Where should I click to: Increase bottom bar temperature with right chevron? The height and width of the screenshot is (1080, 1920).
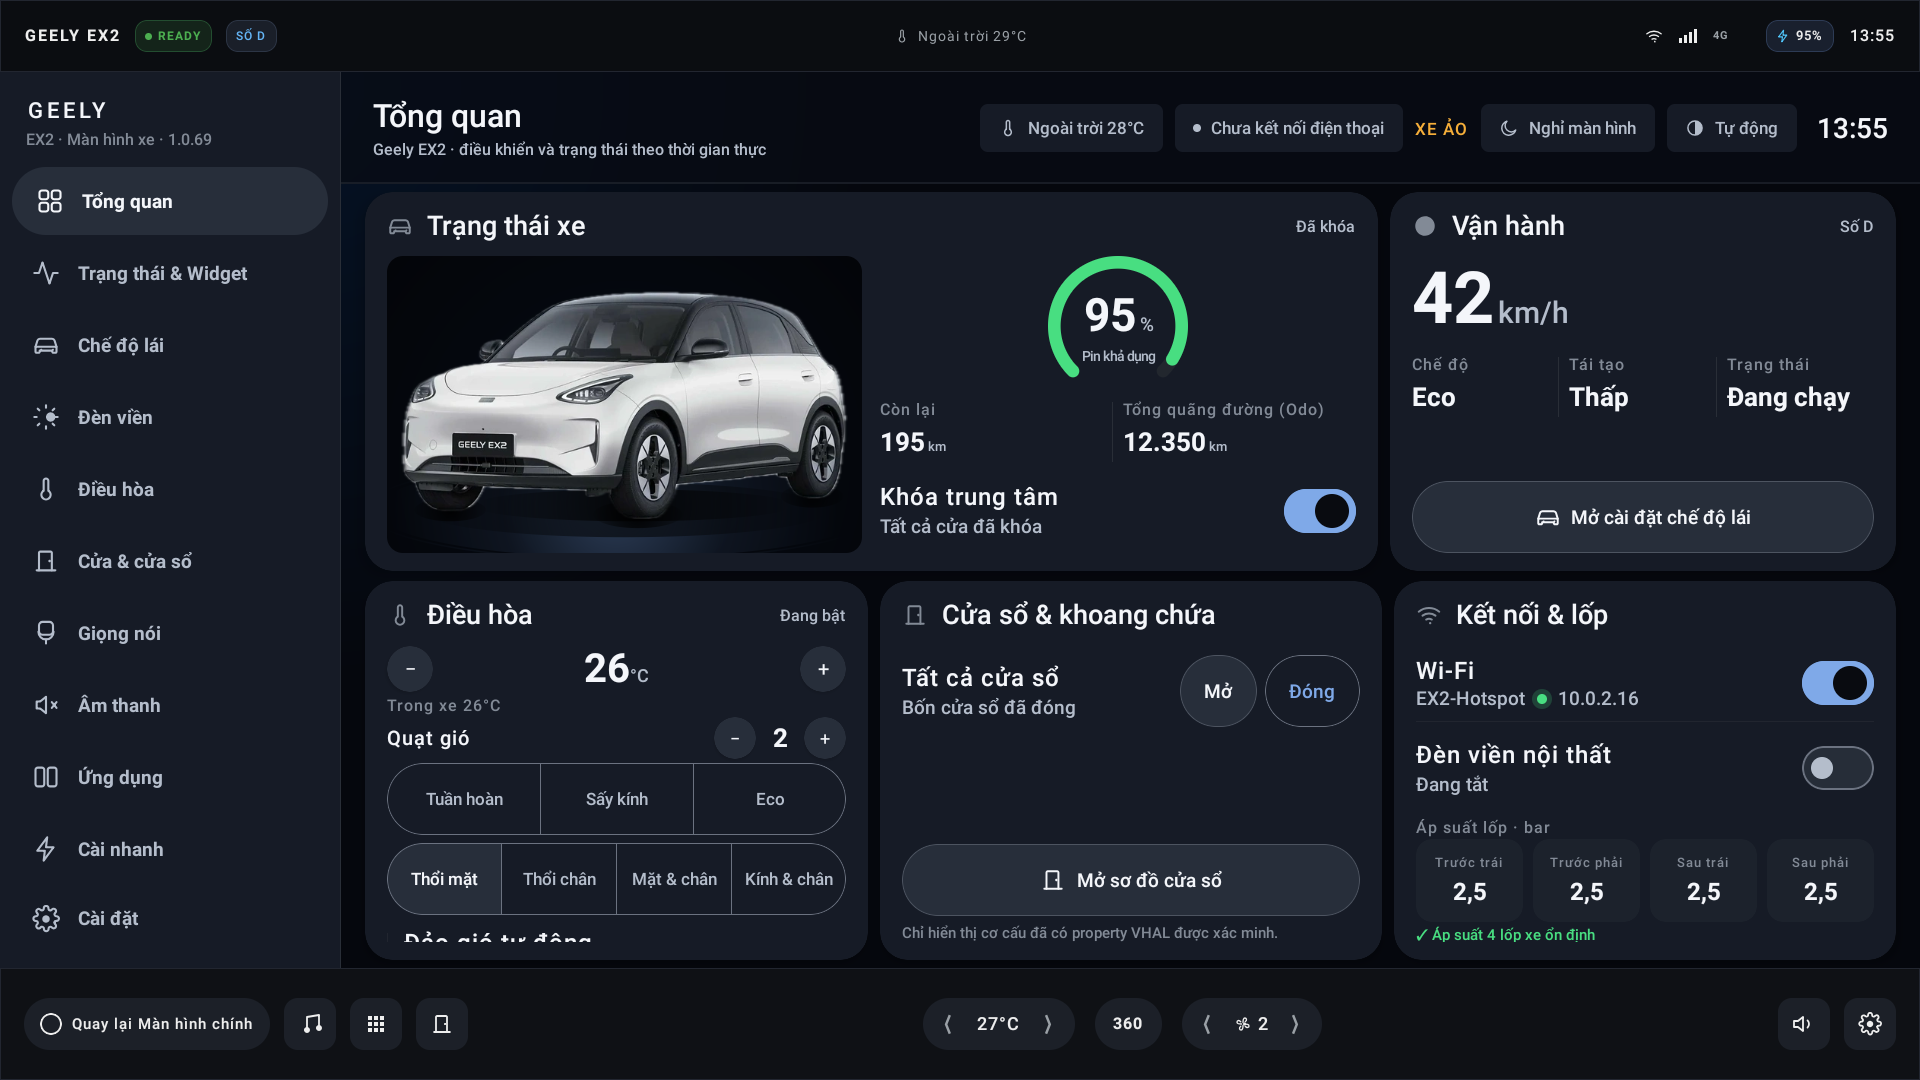coord(1048,1023)
